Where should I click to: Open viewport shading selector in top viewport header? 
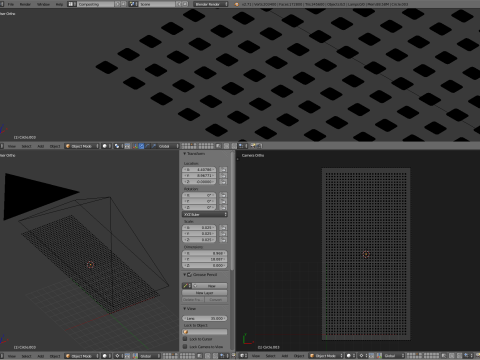click(x=106, y=146)
